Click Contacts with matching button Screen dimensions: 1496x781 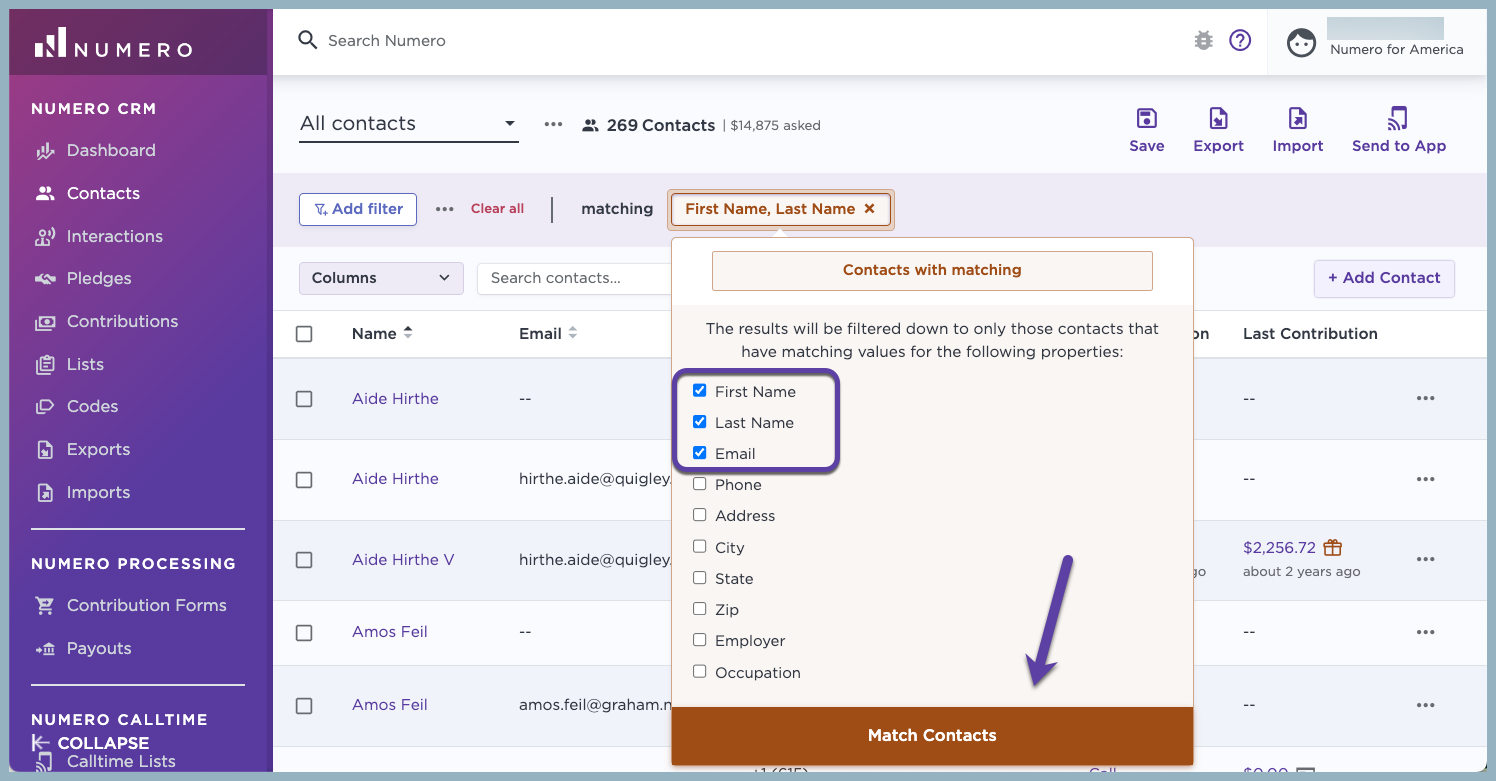pos(932,270)
